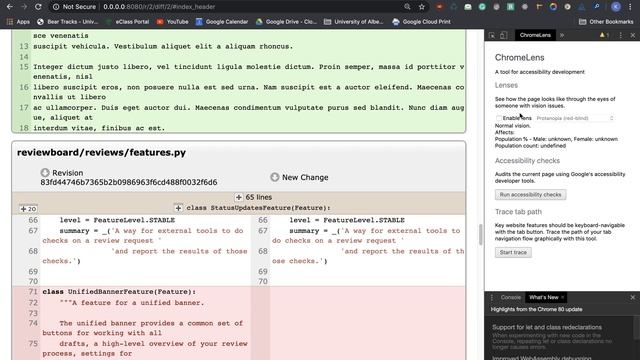Open the Google Cloud Print bookmark
This screenshot has height=360, width=640.
tap(422, 22)
